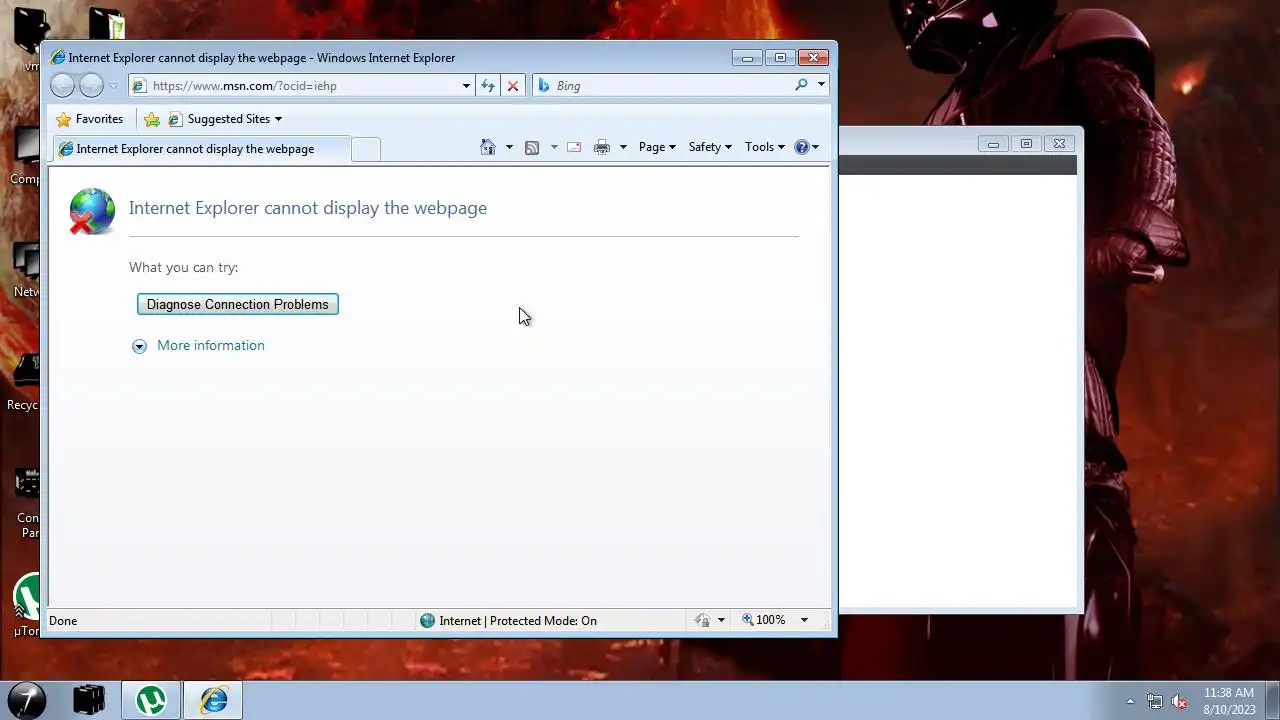This screenshot has height=720, width=1280.
Task: Click the Home page icon
Action: [x=488, y=147]
